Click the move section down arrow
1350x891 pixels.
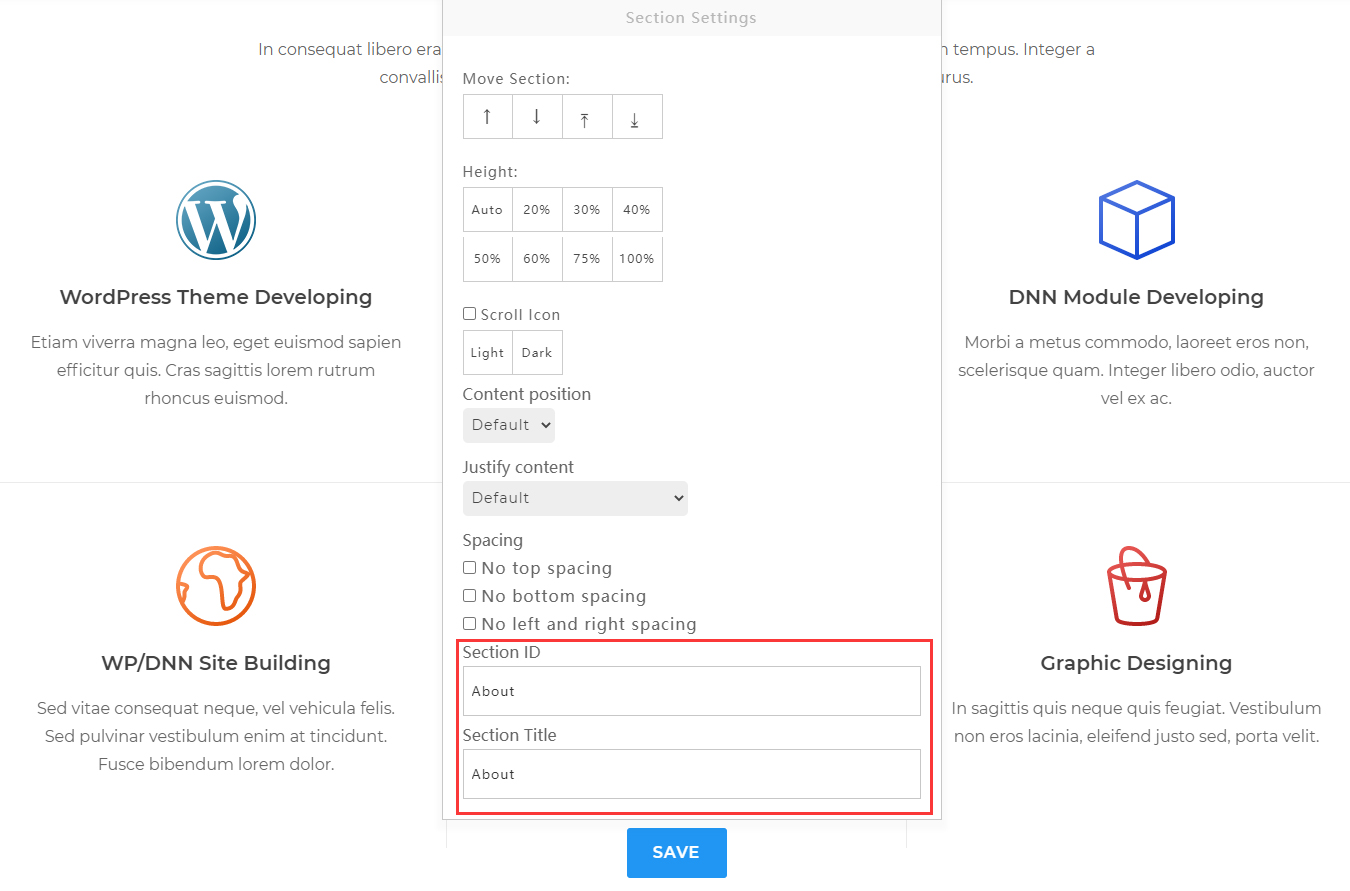point(537,117)
